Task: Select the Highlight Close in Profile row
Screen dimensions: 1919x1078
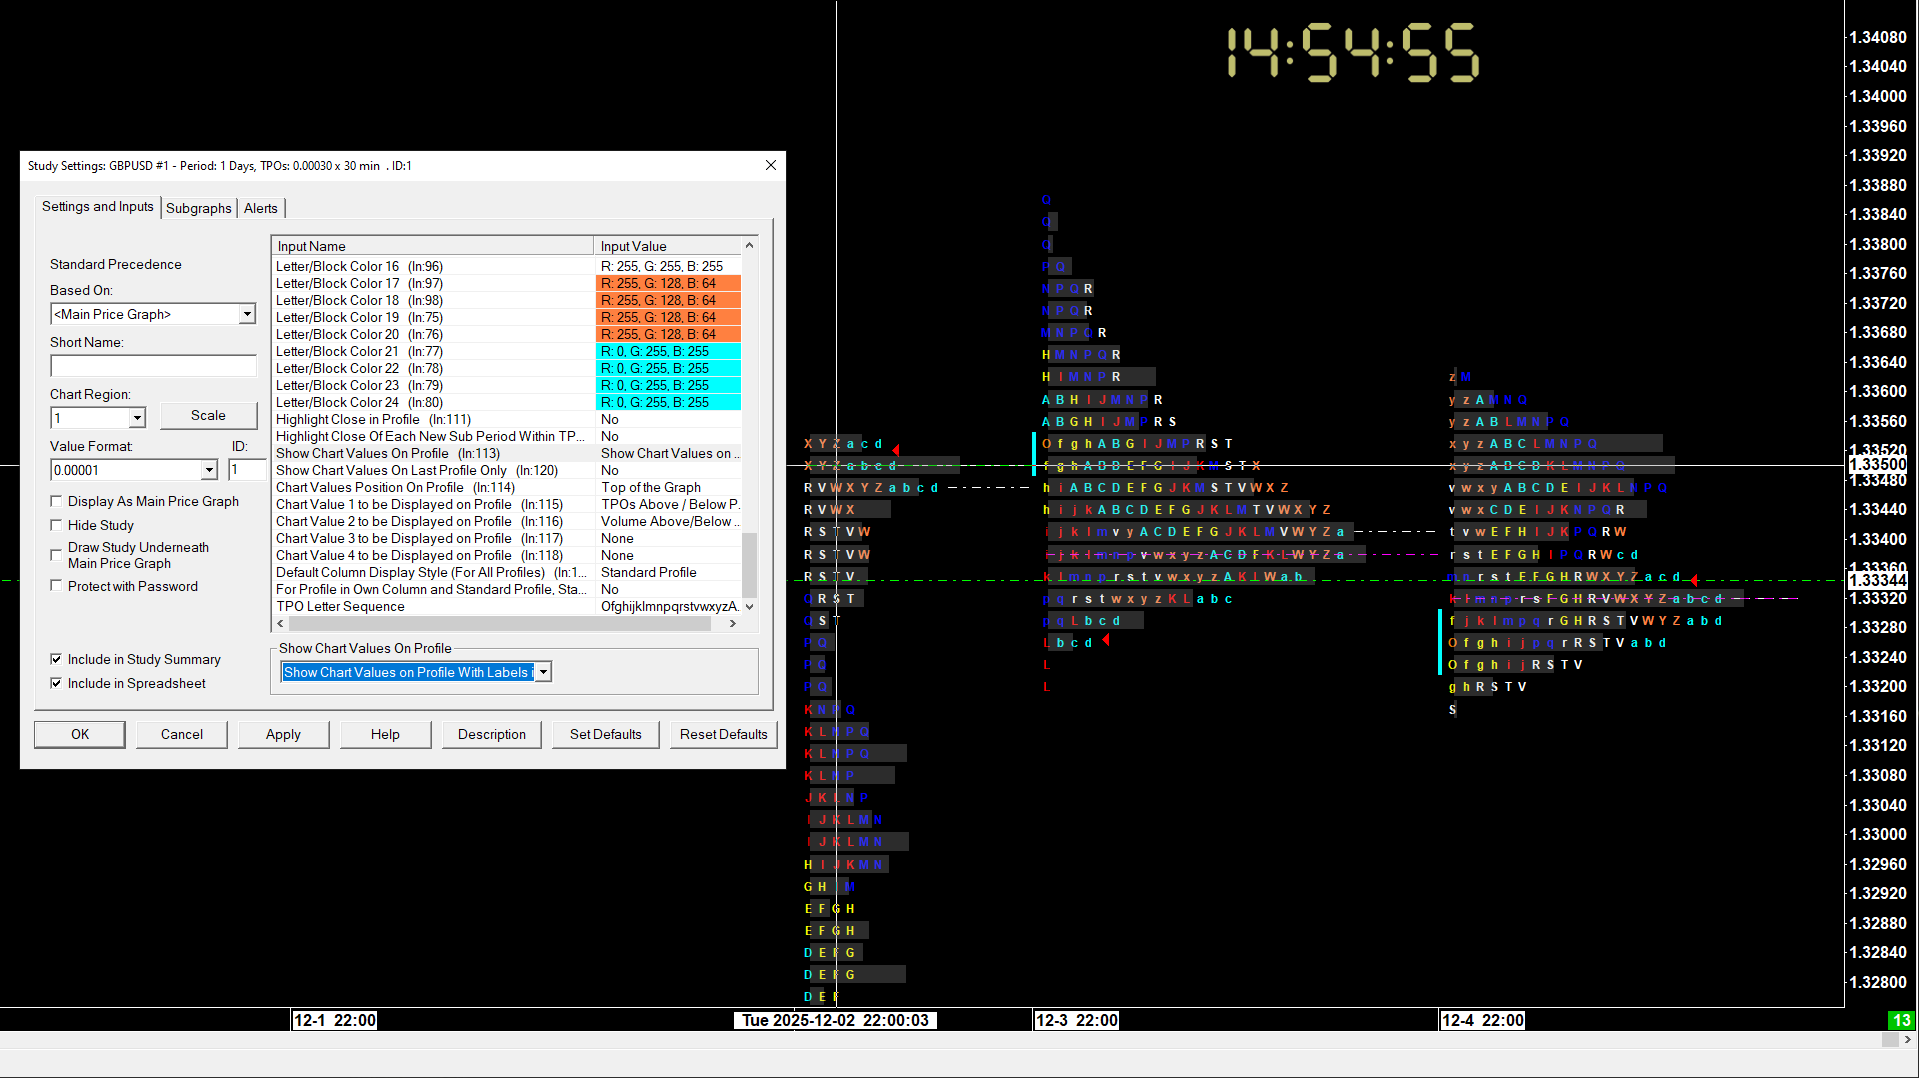Action: click(x=506, y=419)
